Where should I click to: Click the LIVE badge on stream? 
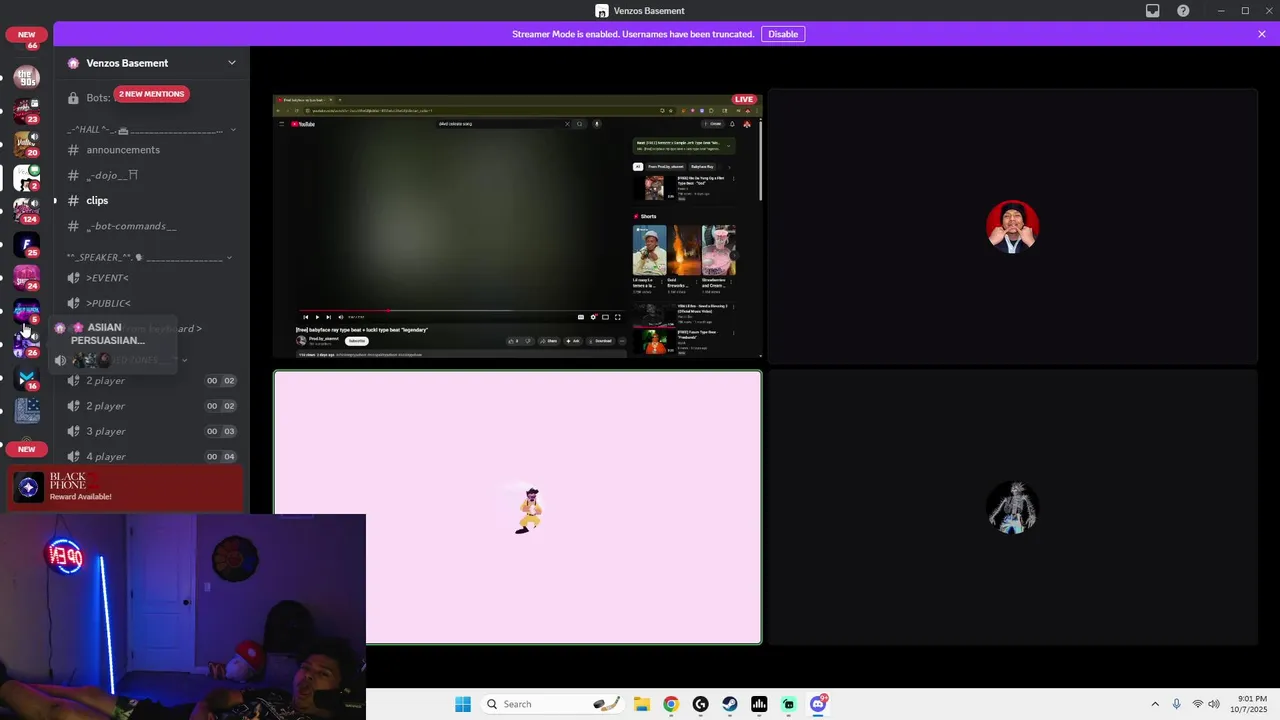(x=744, y=100)
